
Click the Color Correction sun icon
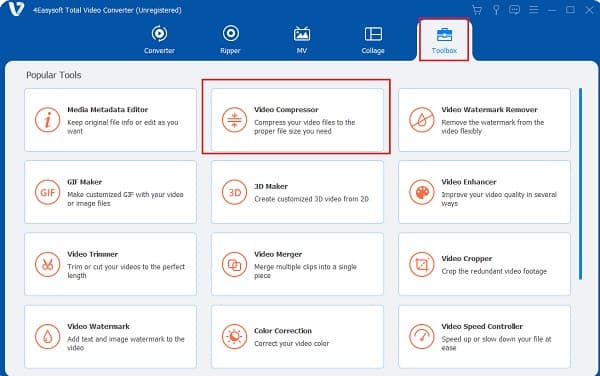(234, 337)
